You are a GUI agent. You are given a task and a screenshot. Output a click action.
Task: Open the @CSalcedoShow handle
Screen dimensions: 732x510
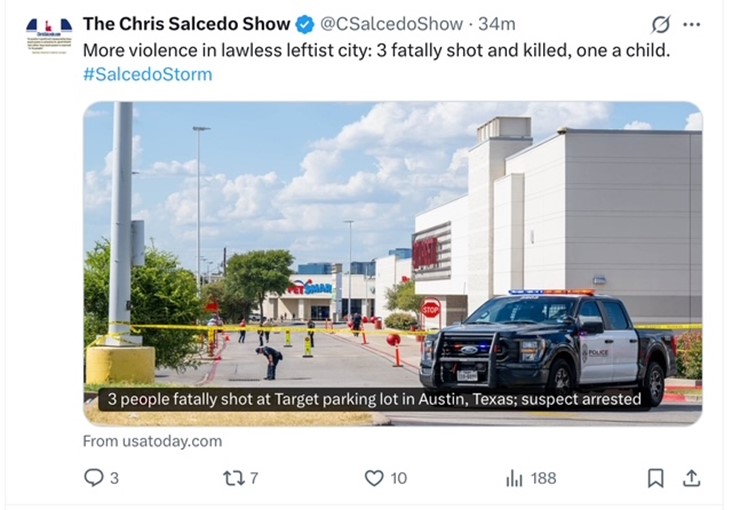tap(391, 24)
